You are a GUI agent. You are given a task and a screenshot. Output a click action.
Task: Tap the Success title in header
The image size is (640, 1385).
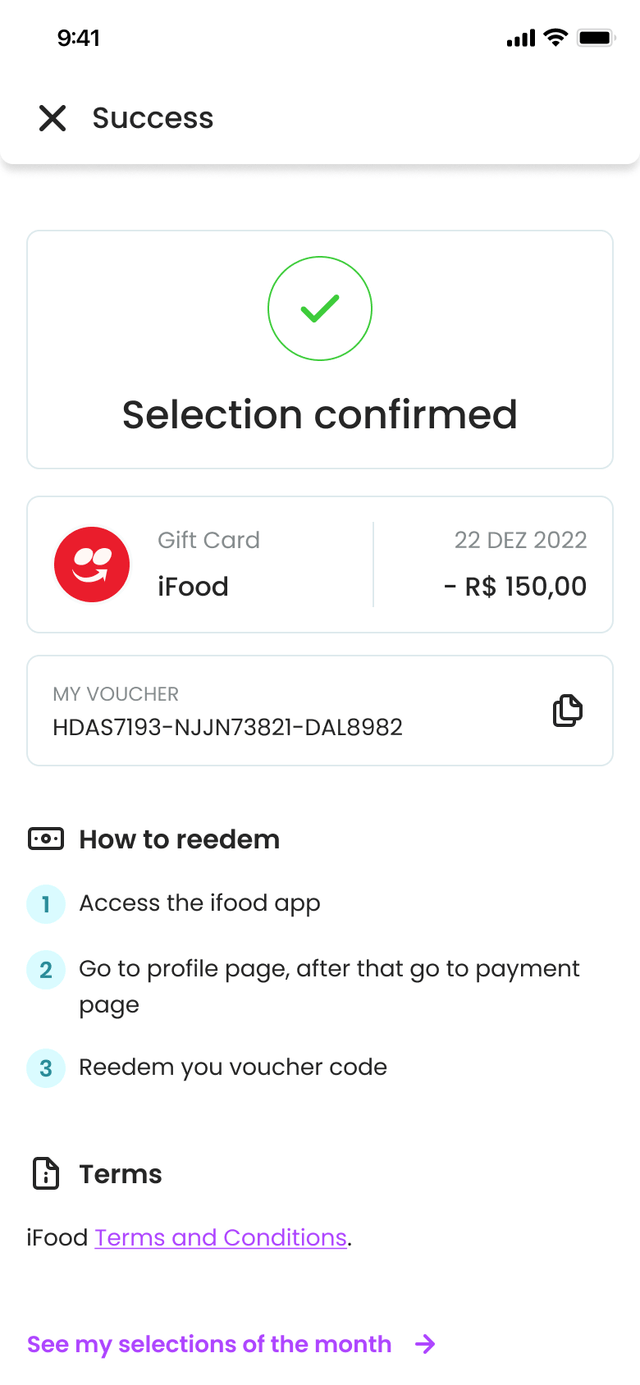pos(153,118)
